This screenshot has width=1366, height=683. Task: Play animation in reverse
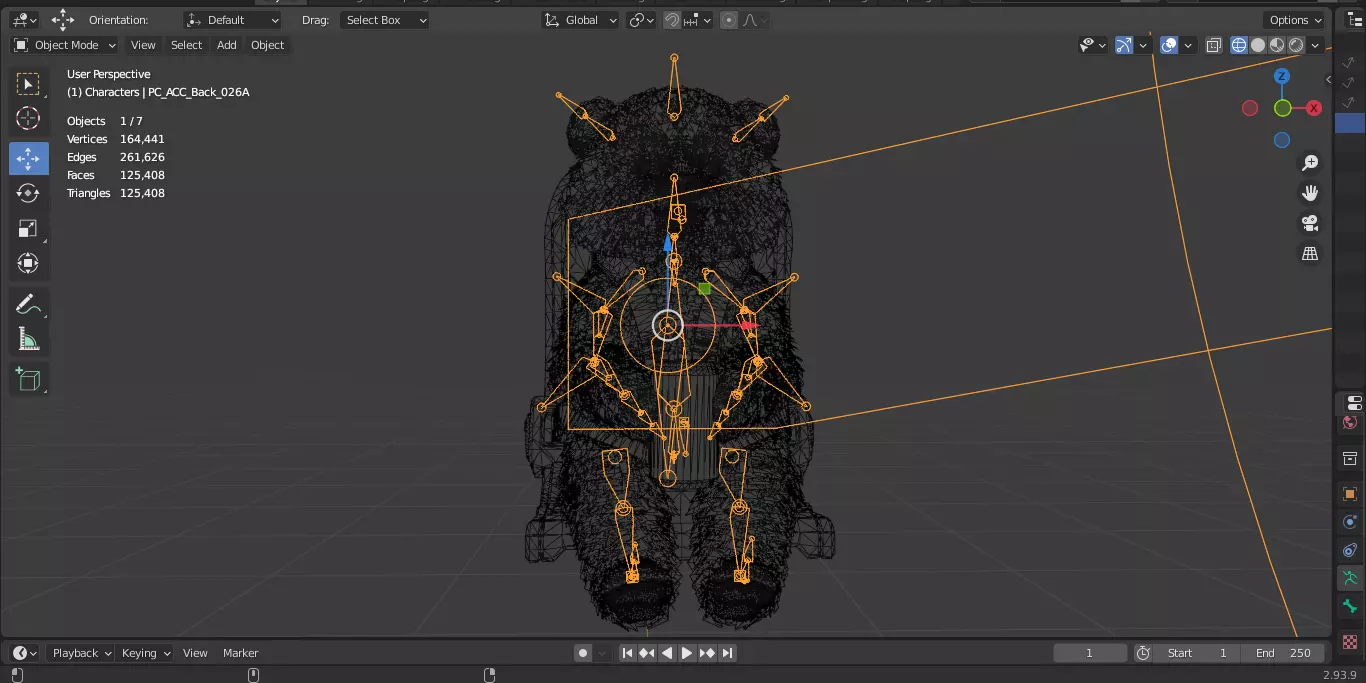tap(667, 653)
